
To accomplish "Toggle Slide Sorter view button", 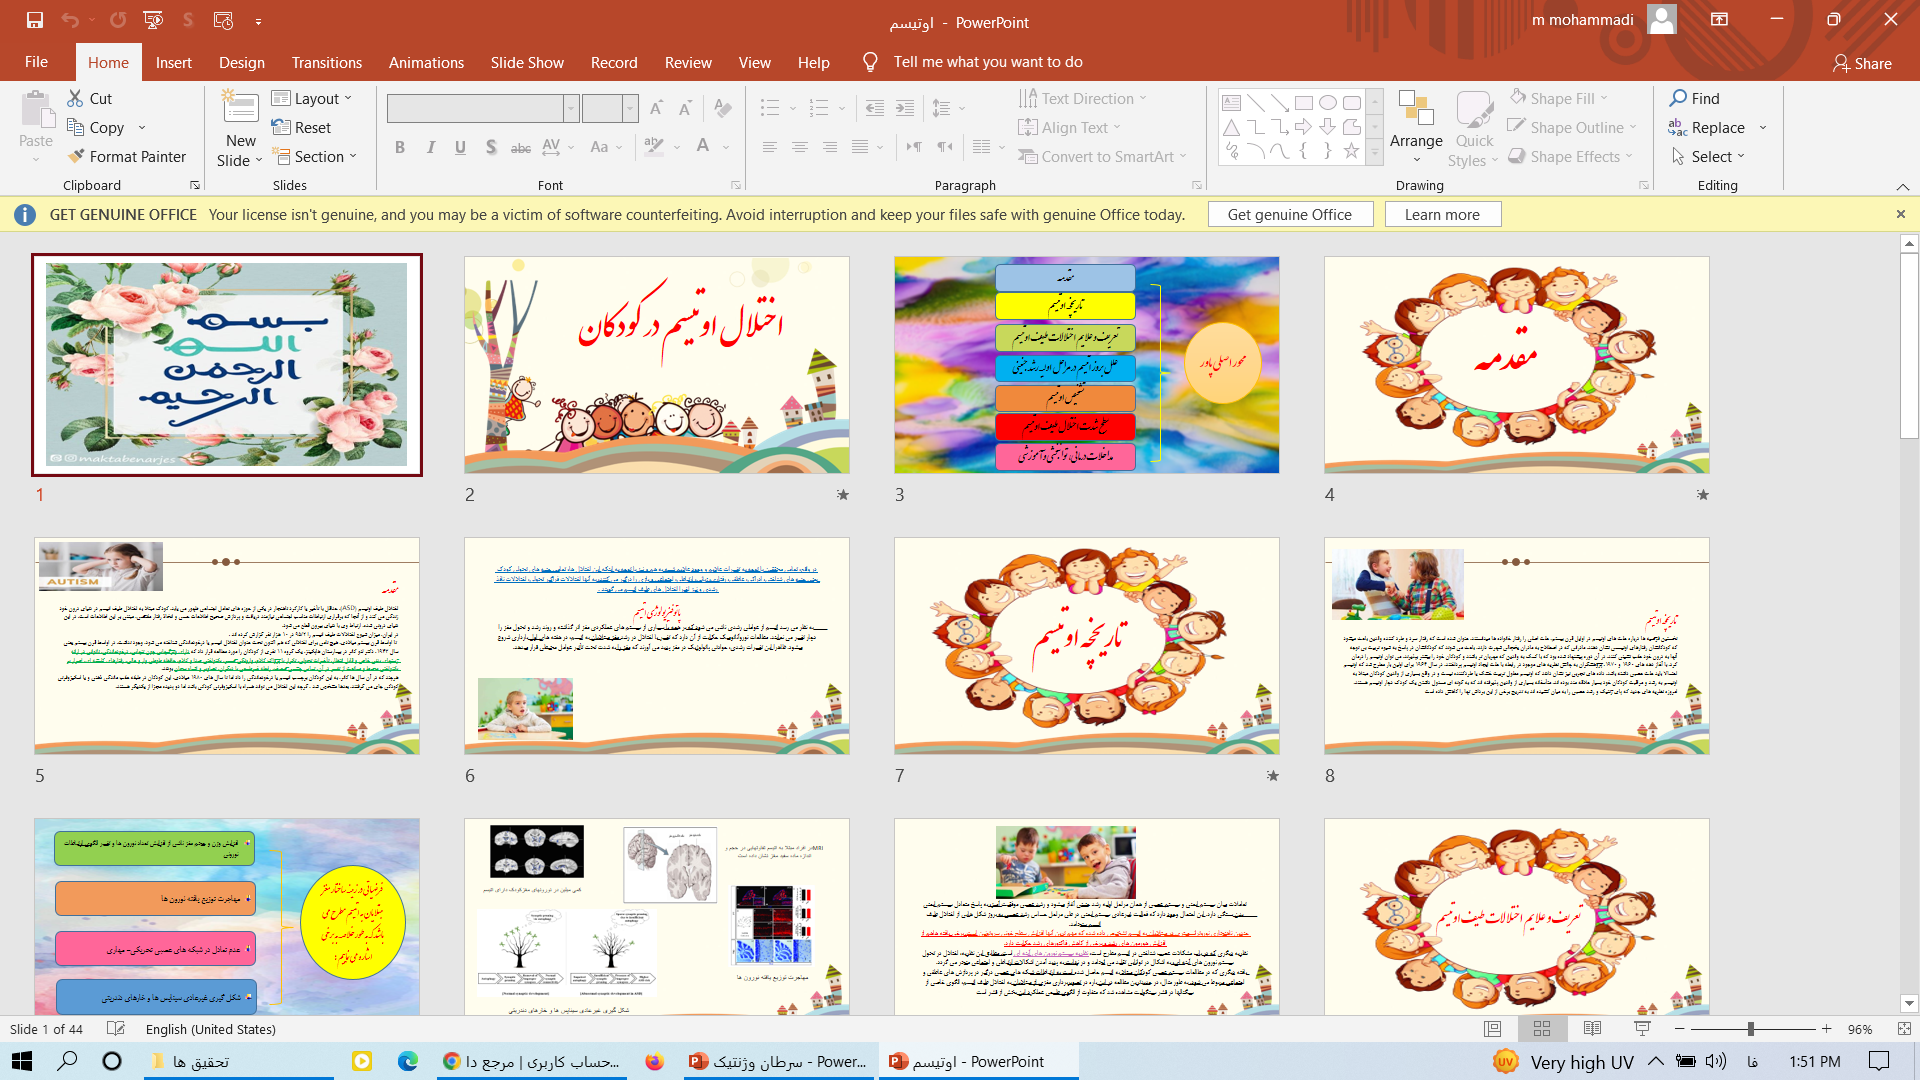I will click(x=1542, y=1029).
